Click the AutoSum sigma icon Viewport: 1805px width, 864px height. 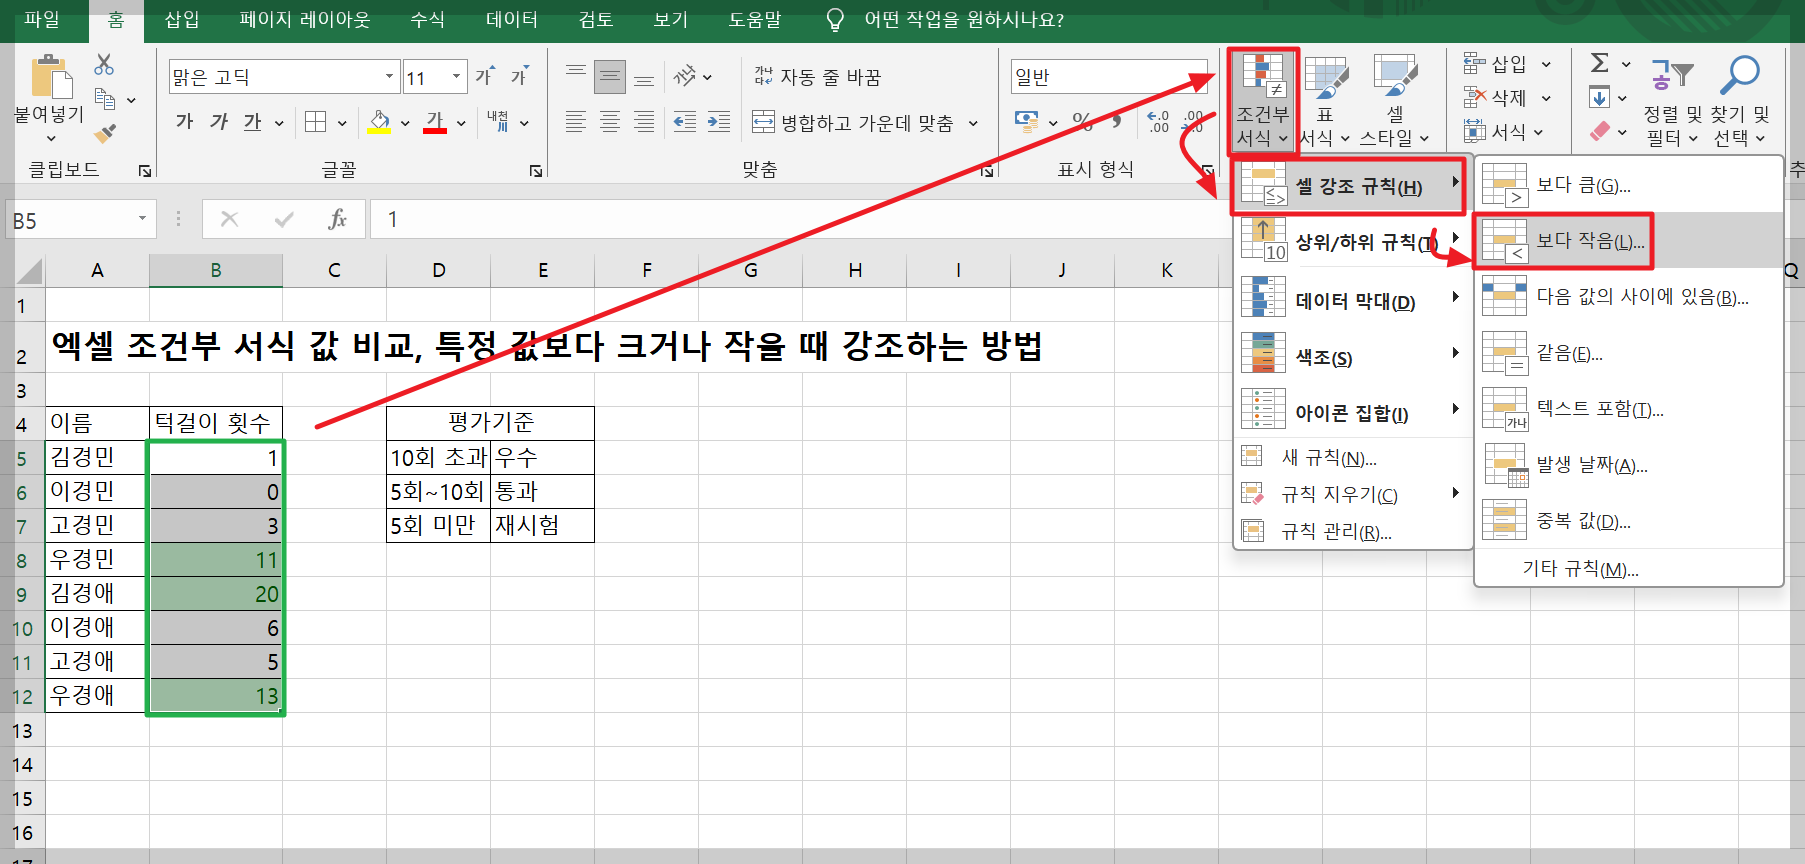point(1600,63)
